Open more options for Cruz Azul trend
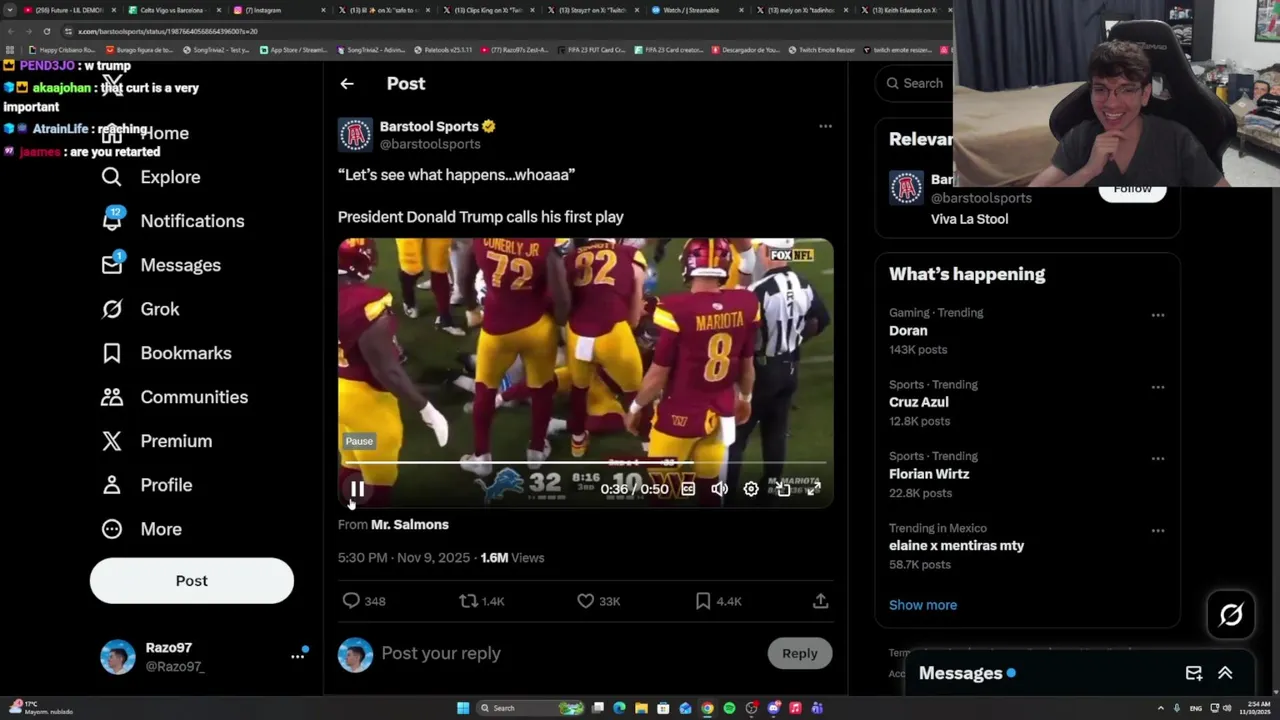 (1157, 387)
